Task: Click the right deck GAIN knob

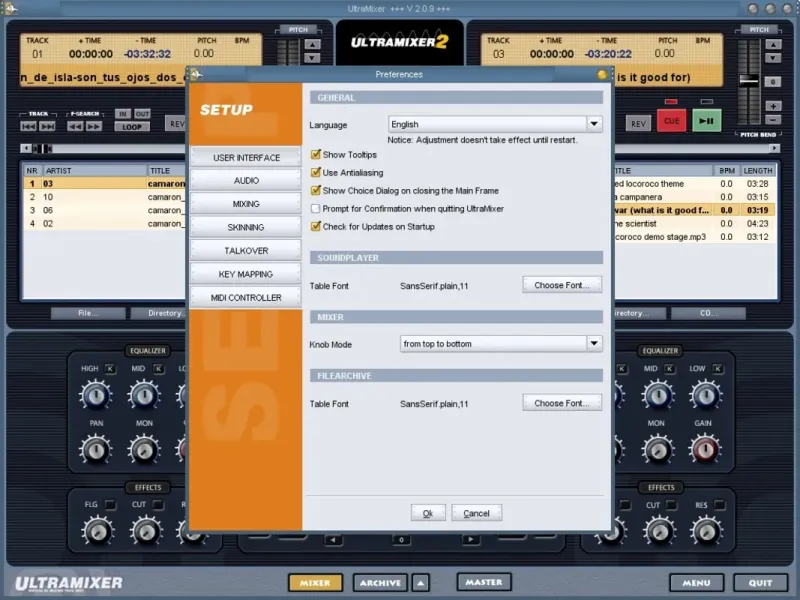Action: pos(705,449)
